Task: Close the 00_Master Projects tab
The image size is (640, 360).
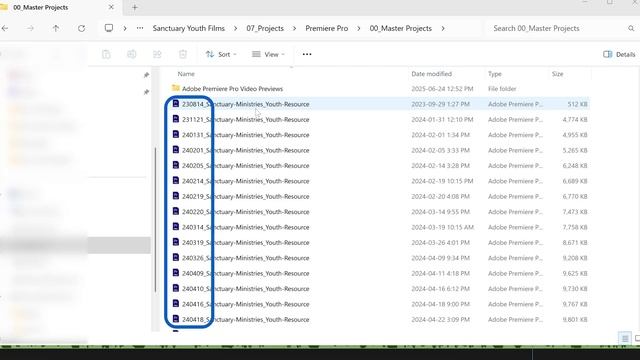Action: coord(111,7)
